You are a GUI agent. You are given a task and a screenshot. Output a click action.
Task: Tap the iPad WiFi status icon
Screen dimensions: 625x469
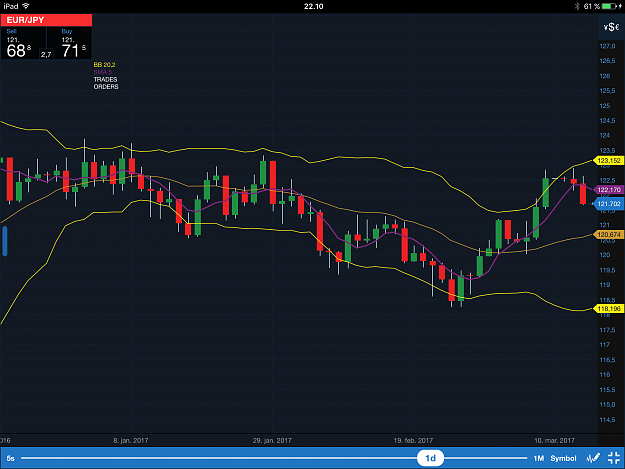point(26,6)
